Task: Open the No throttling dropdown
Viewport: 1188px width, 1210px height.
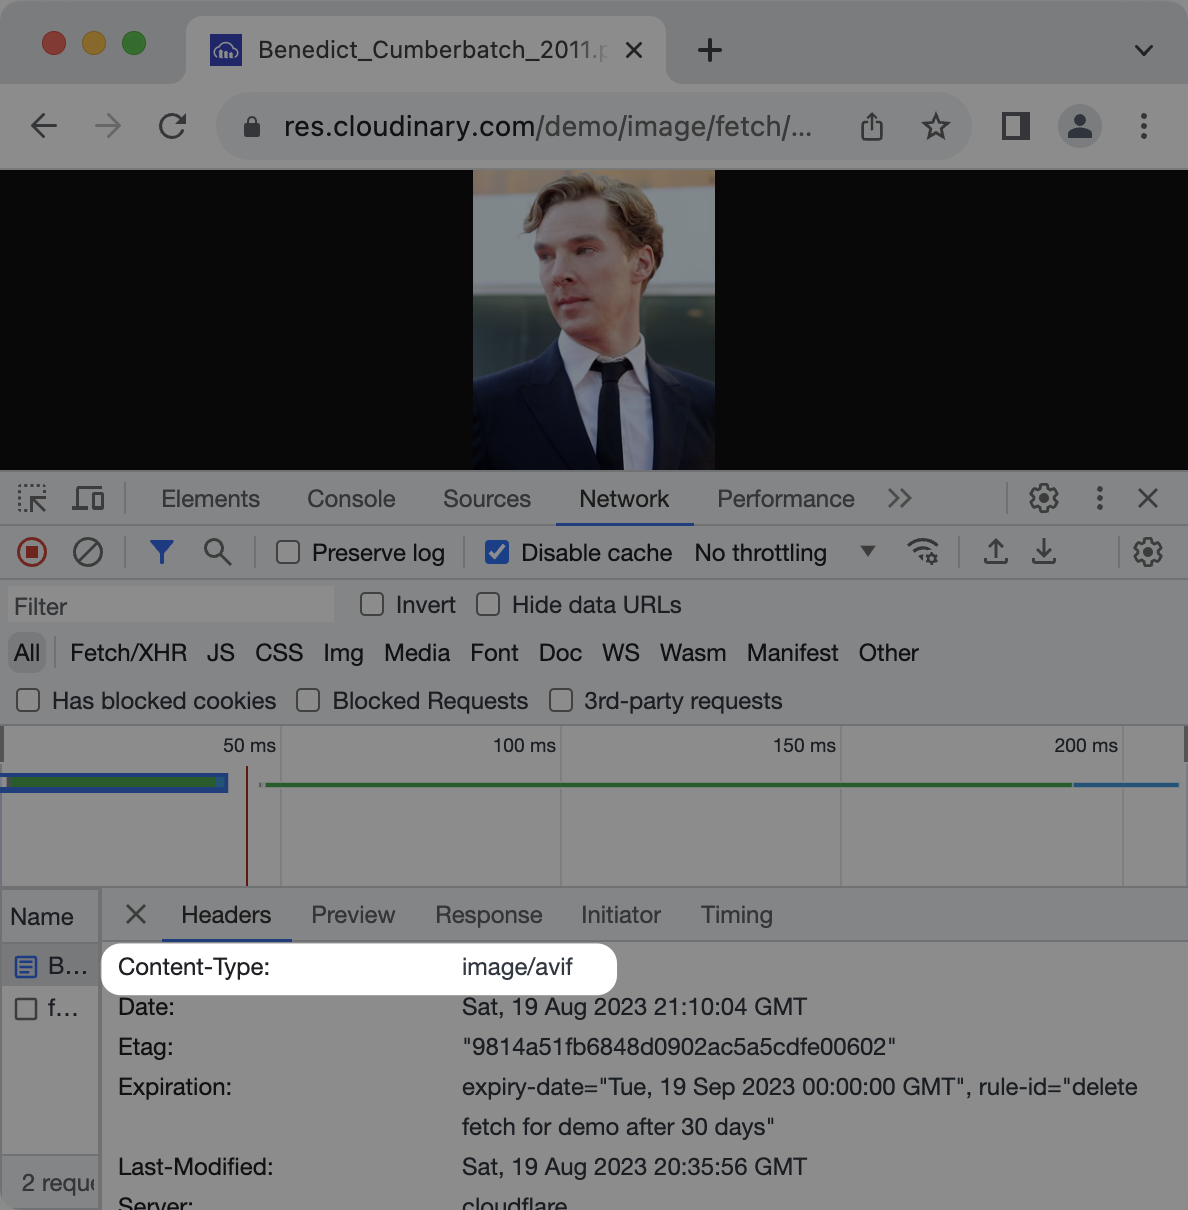Action: pyautogui.click(x=785, y=553)
